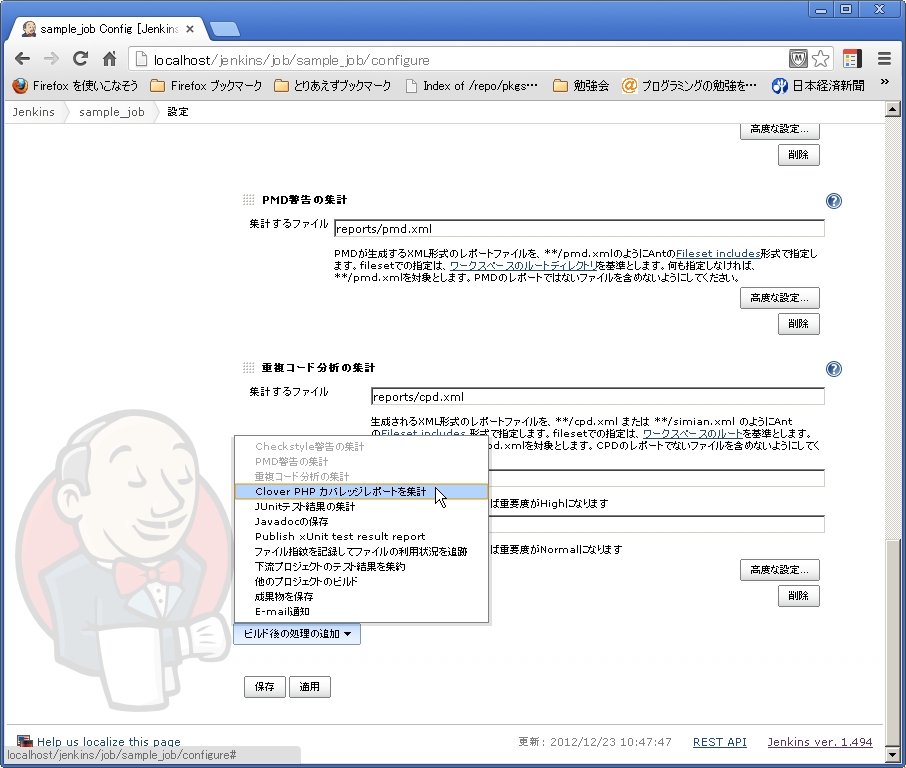
Task: Go back with the browser back arrow
Action: (x=23, y=59)
